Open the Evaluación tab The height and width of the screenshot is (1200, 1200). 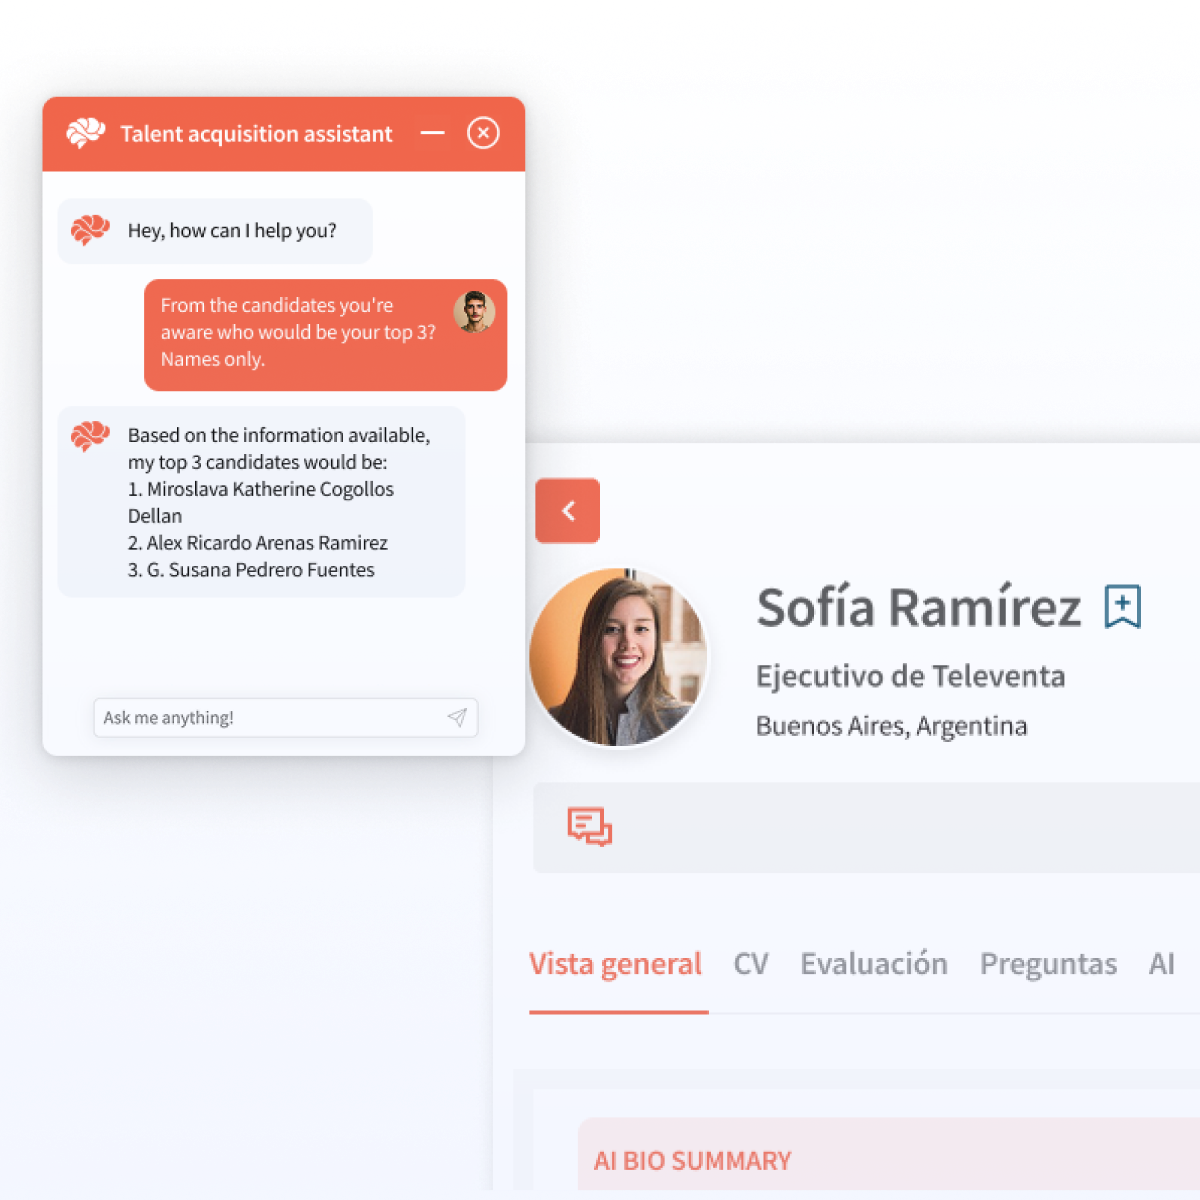874,964
